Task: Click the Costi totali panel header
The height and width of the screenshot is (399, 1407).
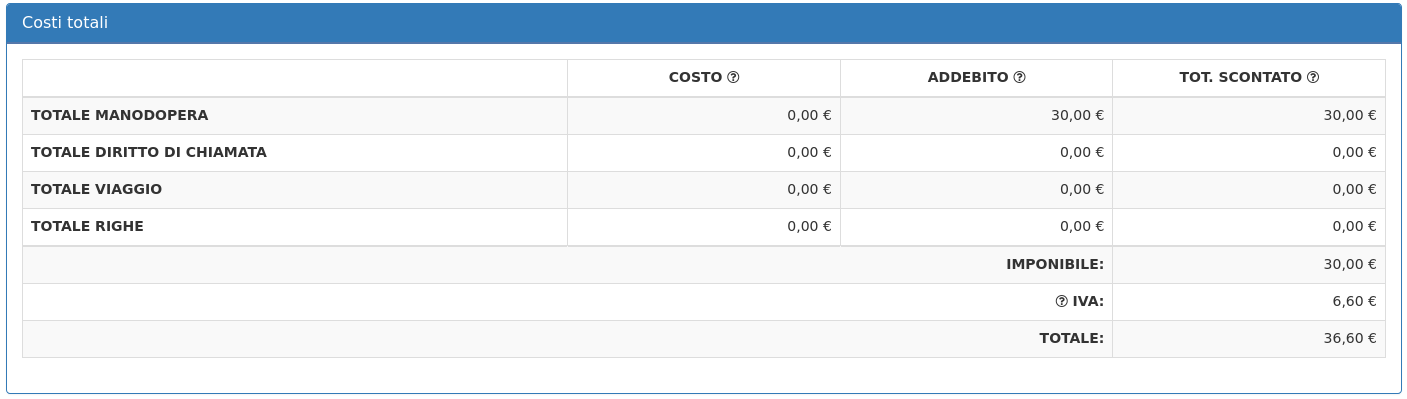Action: click(x=703, y=23)
